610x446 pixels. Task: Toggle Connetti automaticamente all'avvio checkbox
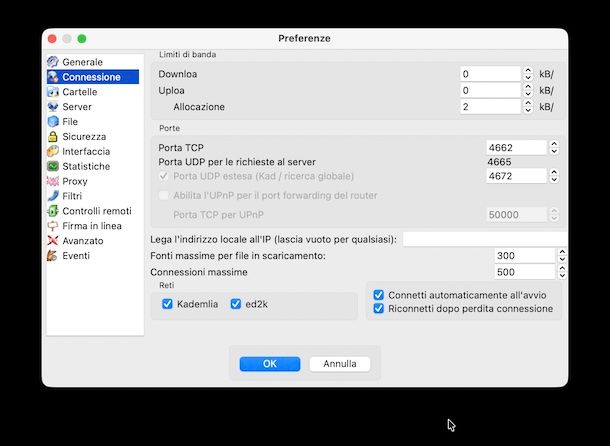point(378,295)
